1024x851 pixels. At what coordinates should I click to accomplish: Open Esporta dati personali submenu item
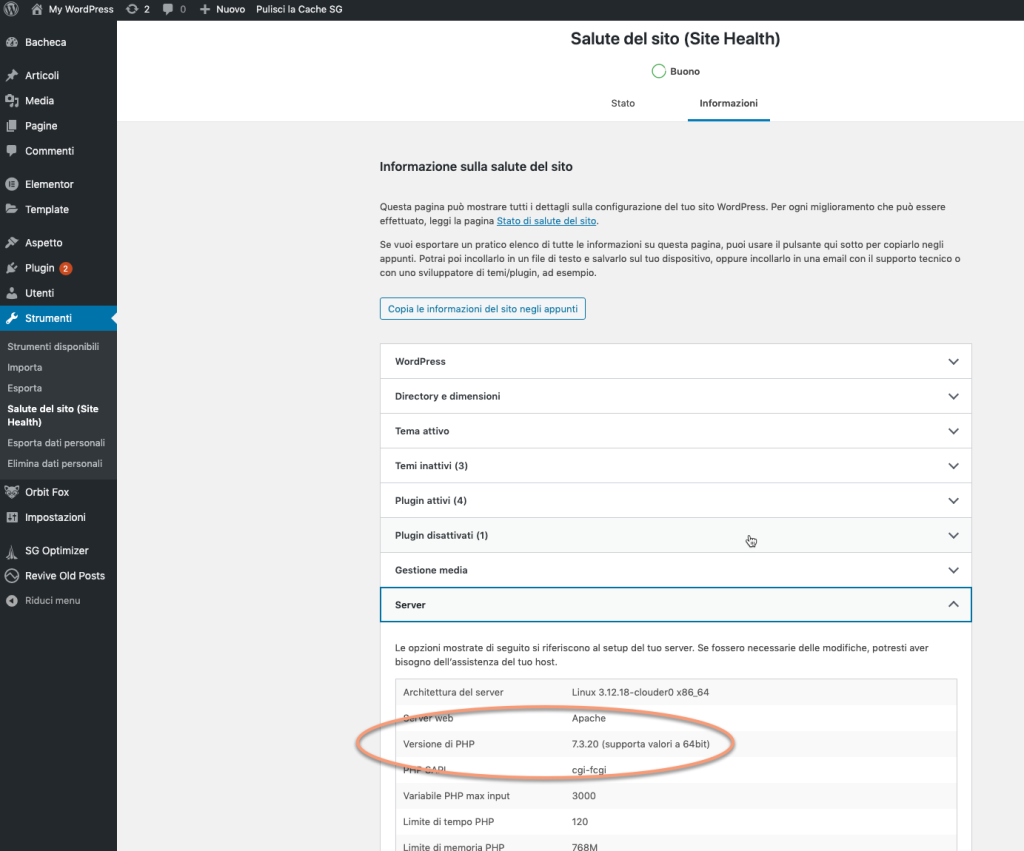tap(56, 443)
